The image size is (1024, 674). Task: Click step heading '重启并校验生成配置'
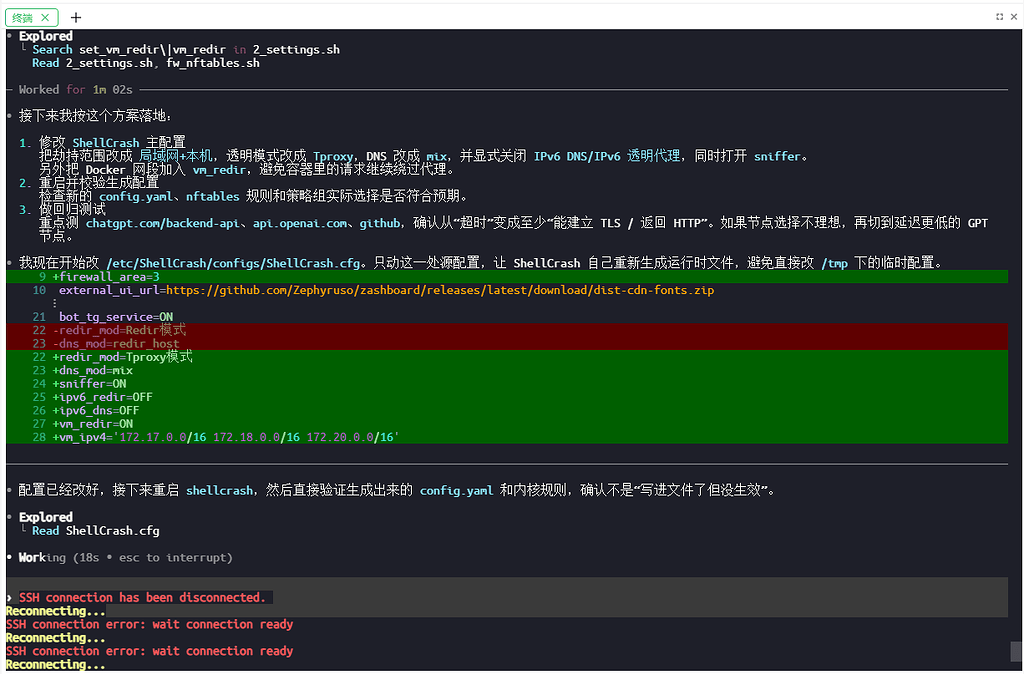[x=99, y=182]
